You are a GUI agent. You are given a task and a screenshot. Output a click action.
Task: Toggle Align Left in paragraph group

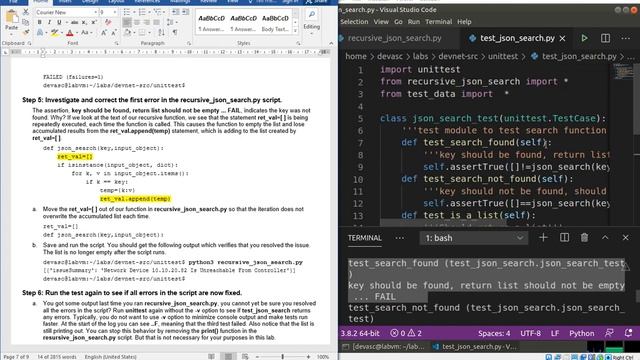(x=127, y=22)
